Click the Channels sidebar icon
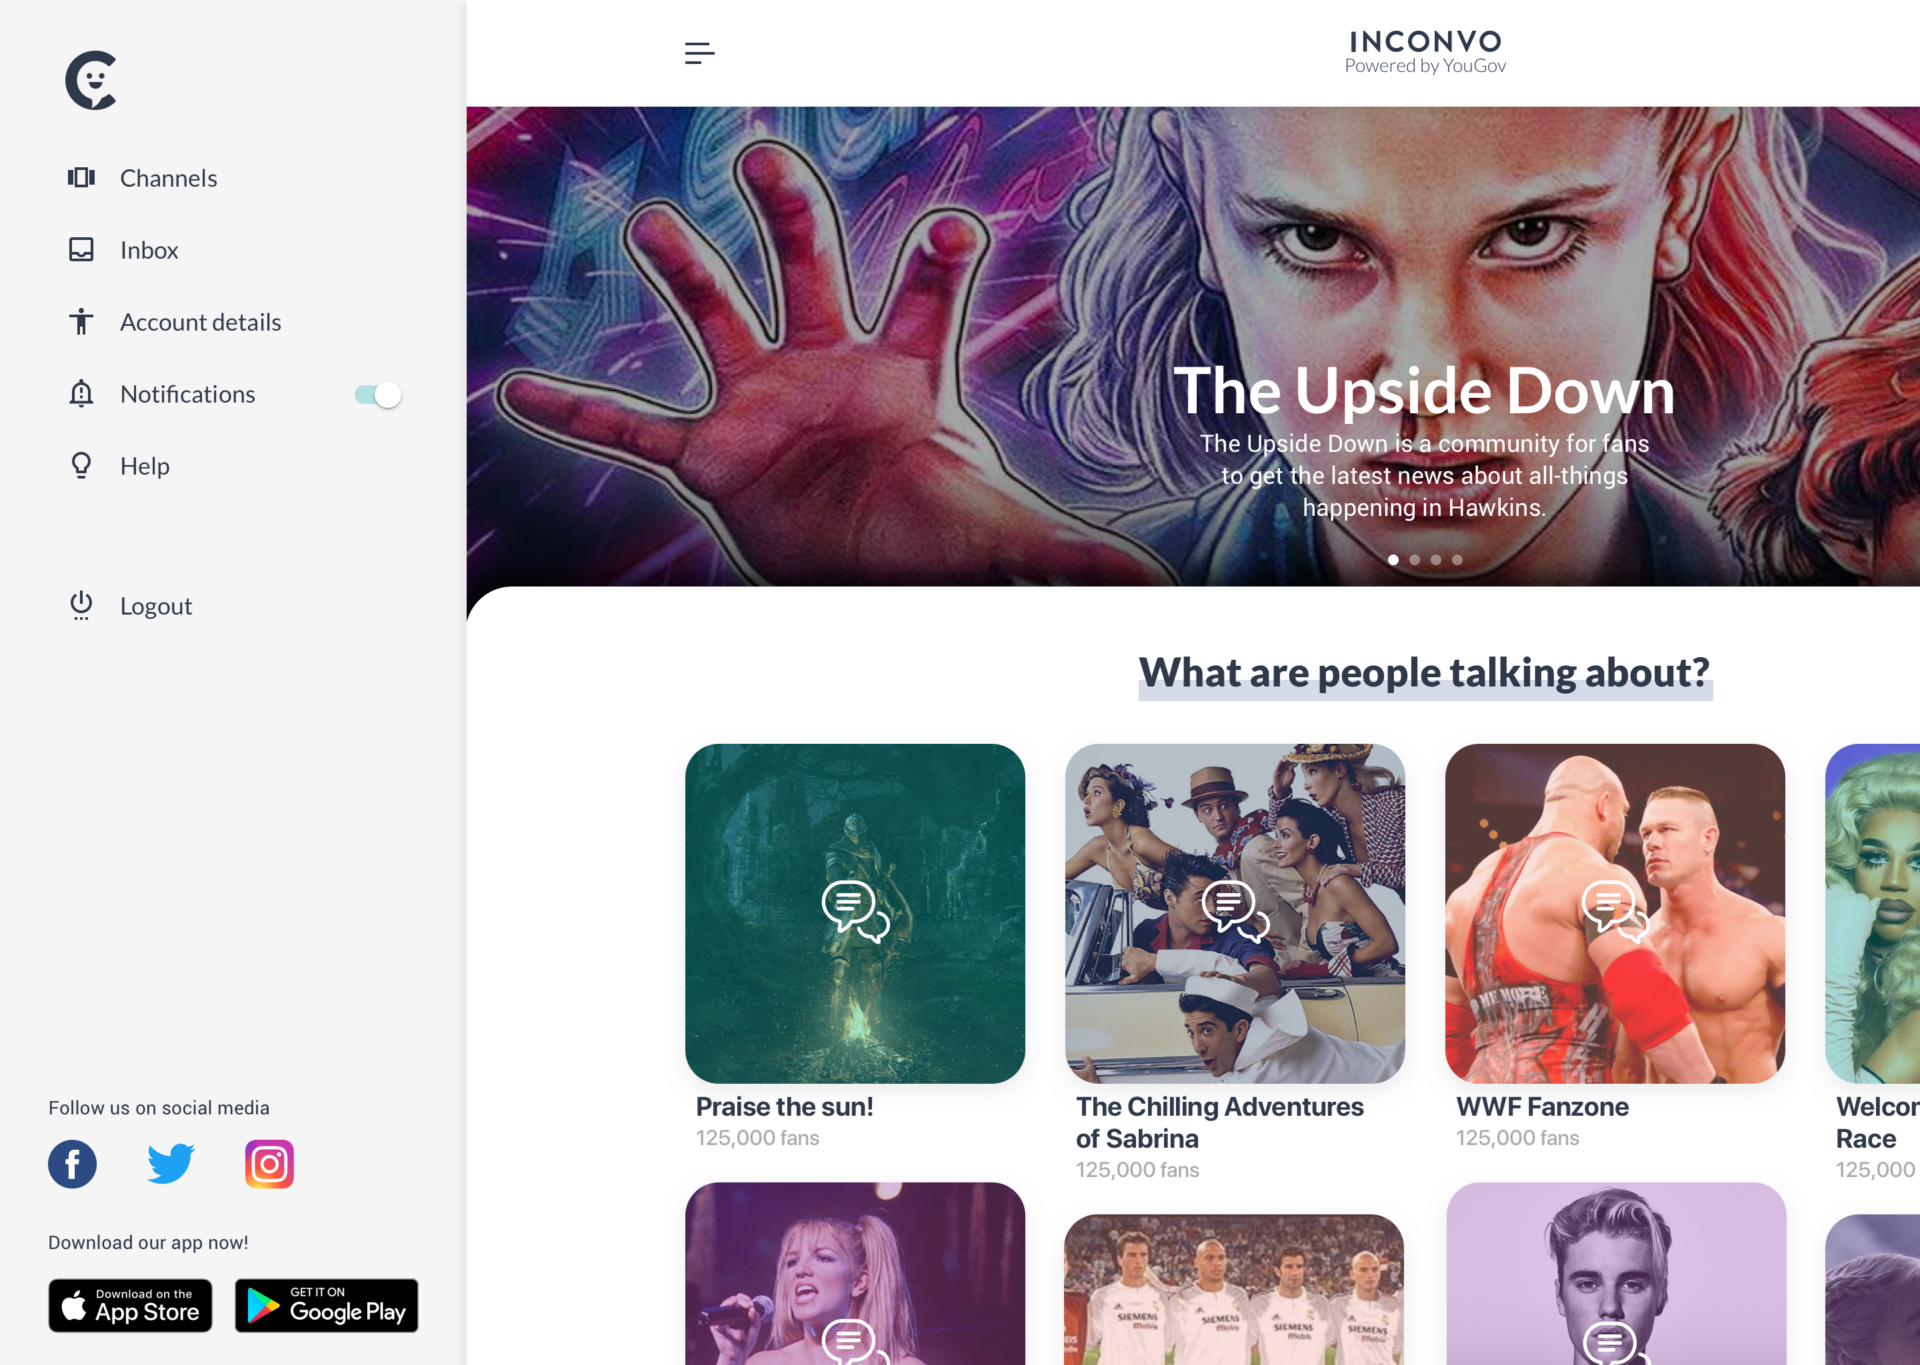Image resolution: width=1920 pixels, height=1365 pixels. click(x=81, y=176)
